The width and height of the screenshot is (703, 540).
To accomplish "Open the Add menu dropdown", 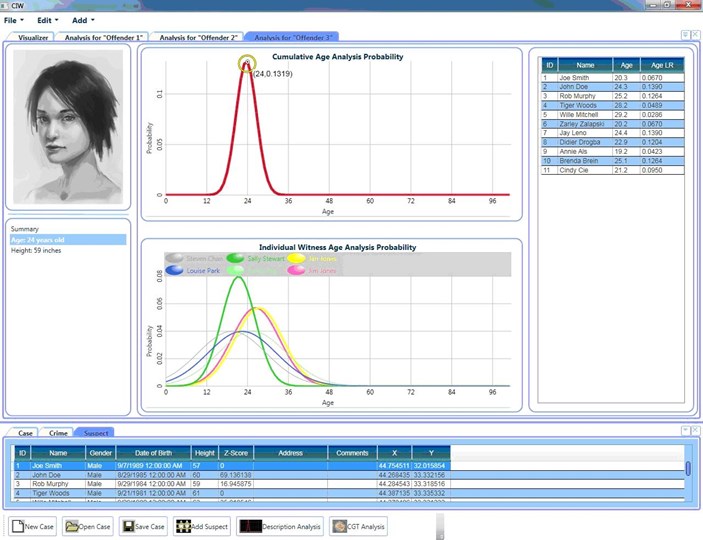I will click(x=83, y=20).
